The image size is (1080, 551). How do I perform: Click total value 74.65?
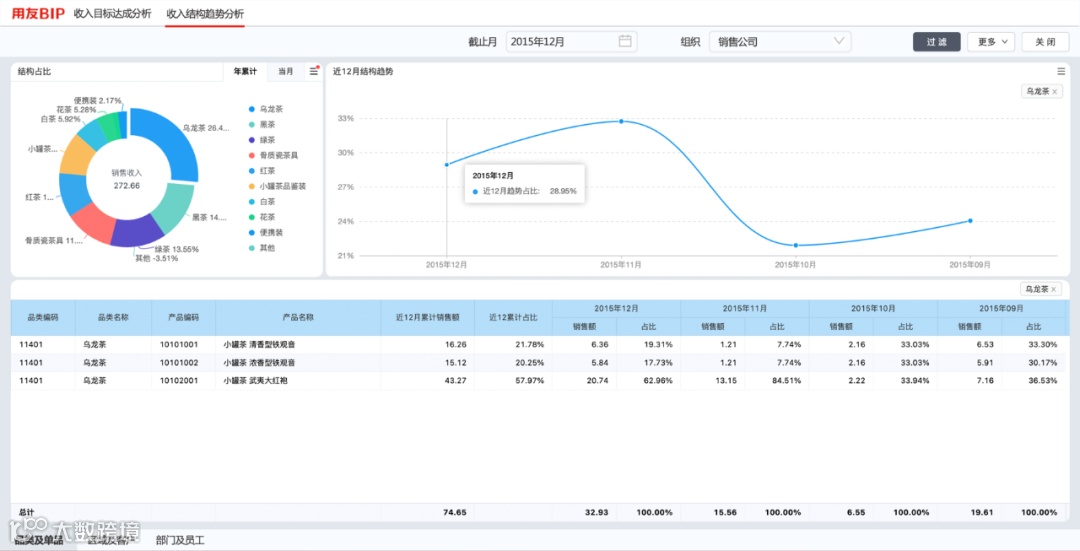tap(455, 512)
